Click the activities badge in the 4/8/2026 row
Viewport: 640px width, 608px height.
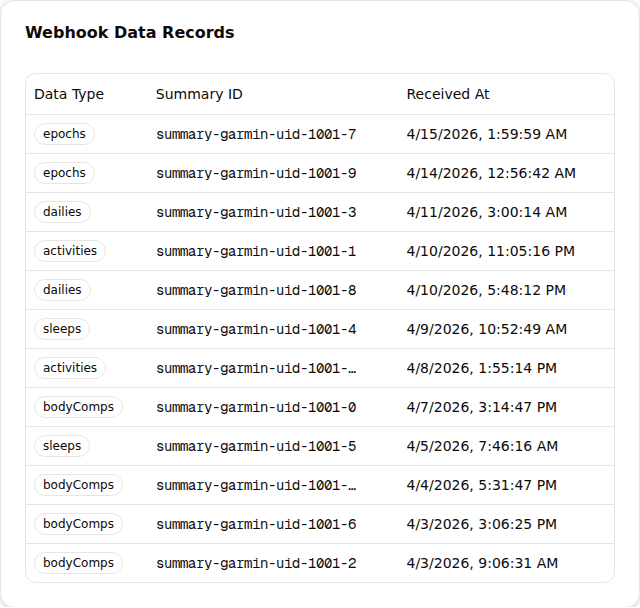(70, 368)
